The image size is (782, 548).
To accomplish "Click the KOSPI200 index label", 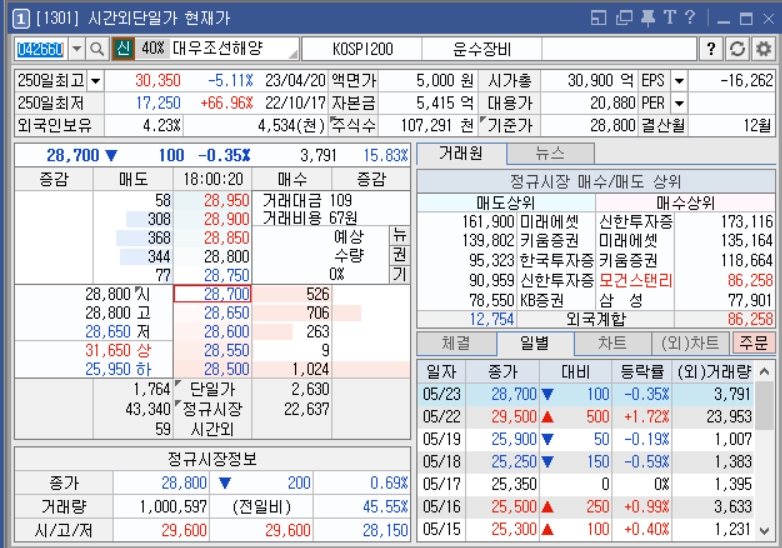I will 363,49.
